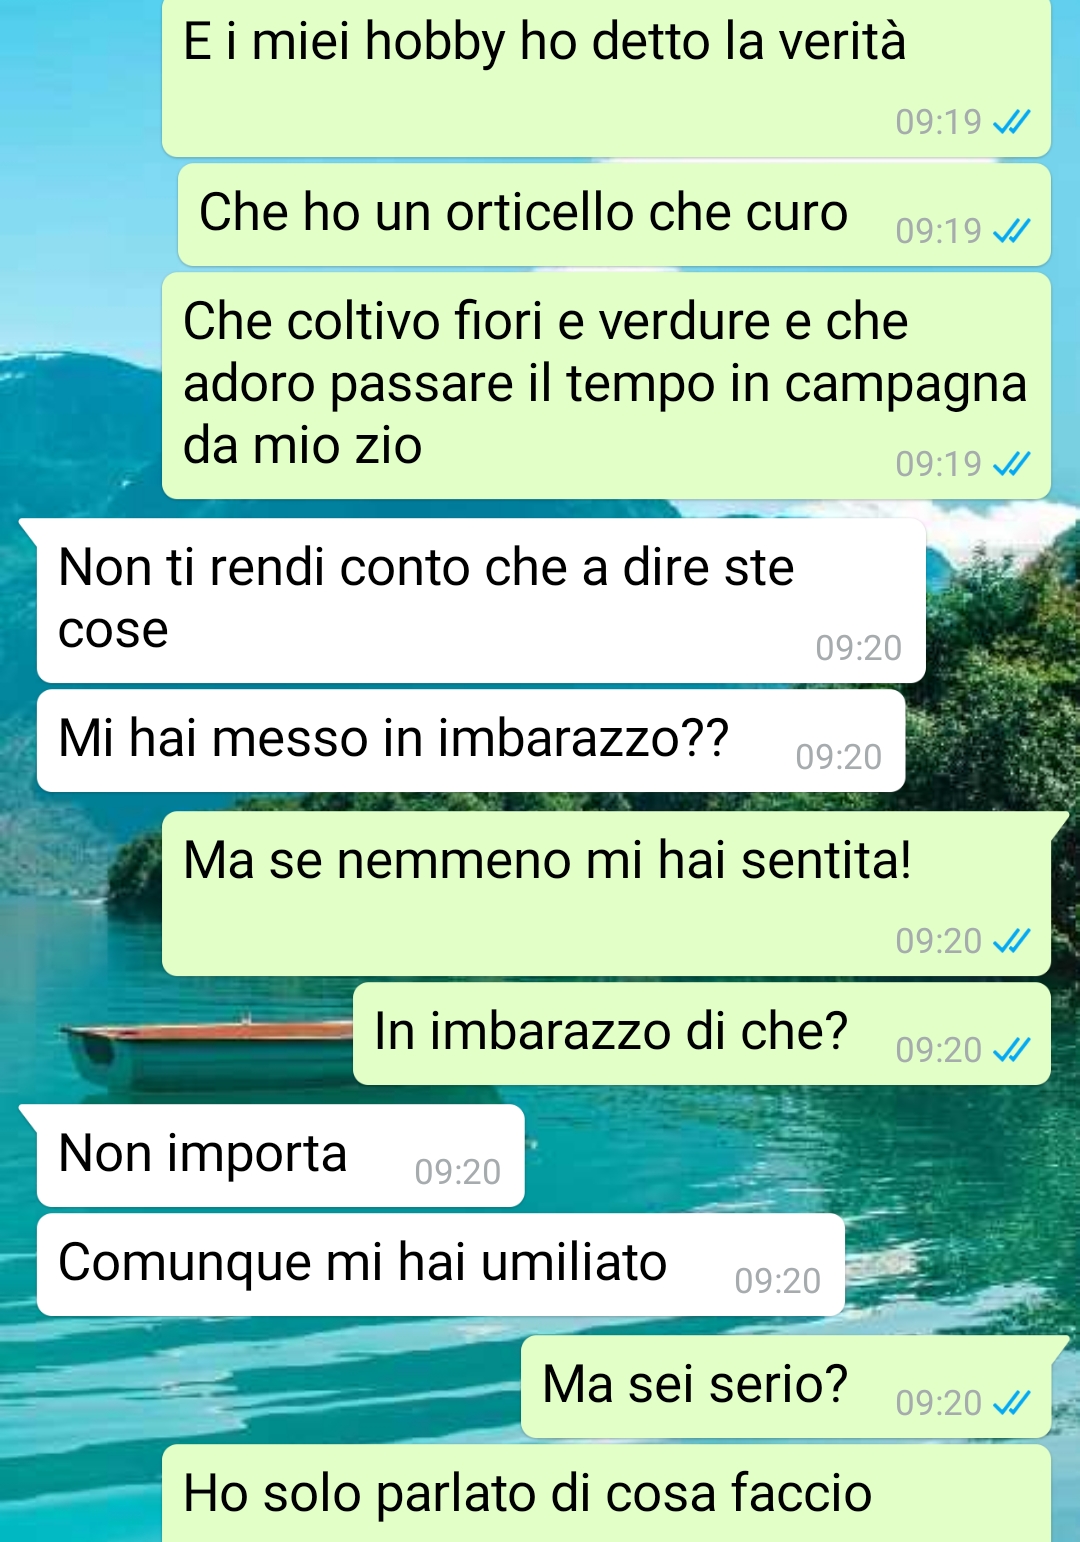Tap received message 'Non ti rendi conto'
This screenshot has width=1080, height=1542.
click(x=480, y=600)
